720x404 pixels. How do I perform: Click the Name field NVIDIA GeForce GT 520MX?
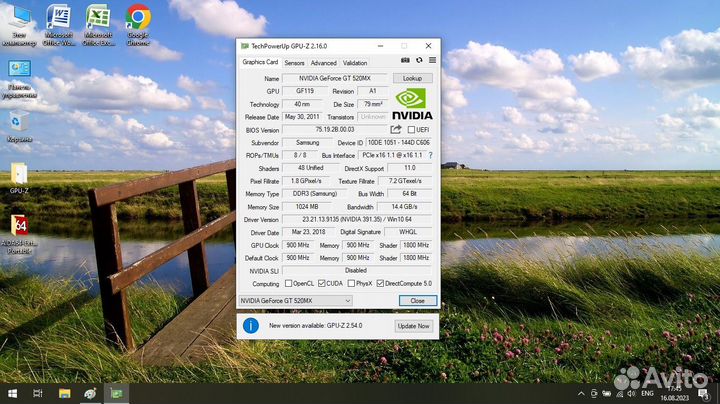(x=335, y=79)
